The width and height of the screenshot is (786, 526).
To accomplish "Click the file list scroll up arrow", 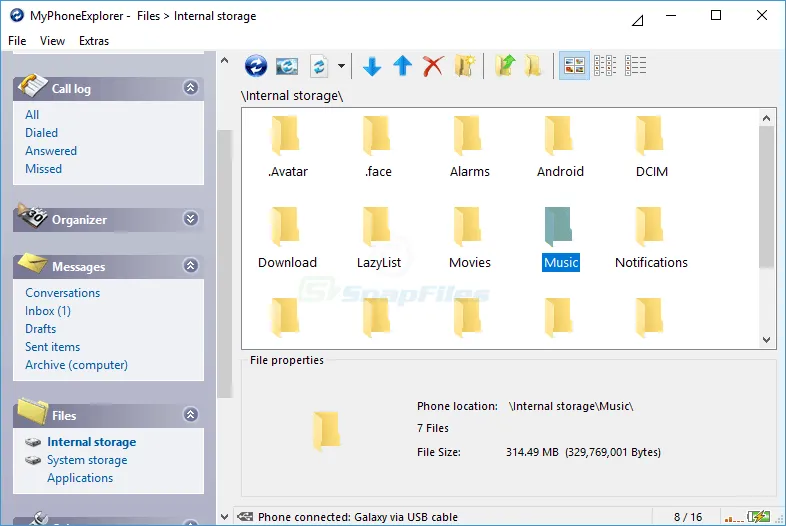I will click(x=766, y=118).
